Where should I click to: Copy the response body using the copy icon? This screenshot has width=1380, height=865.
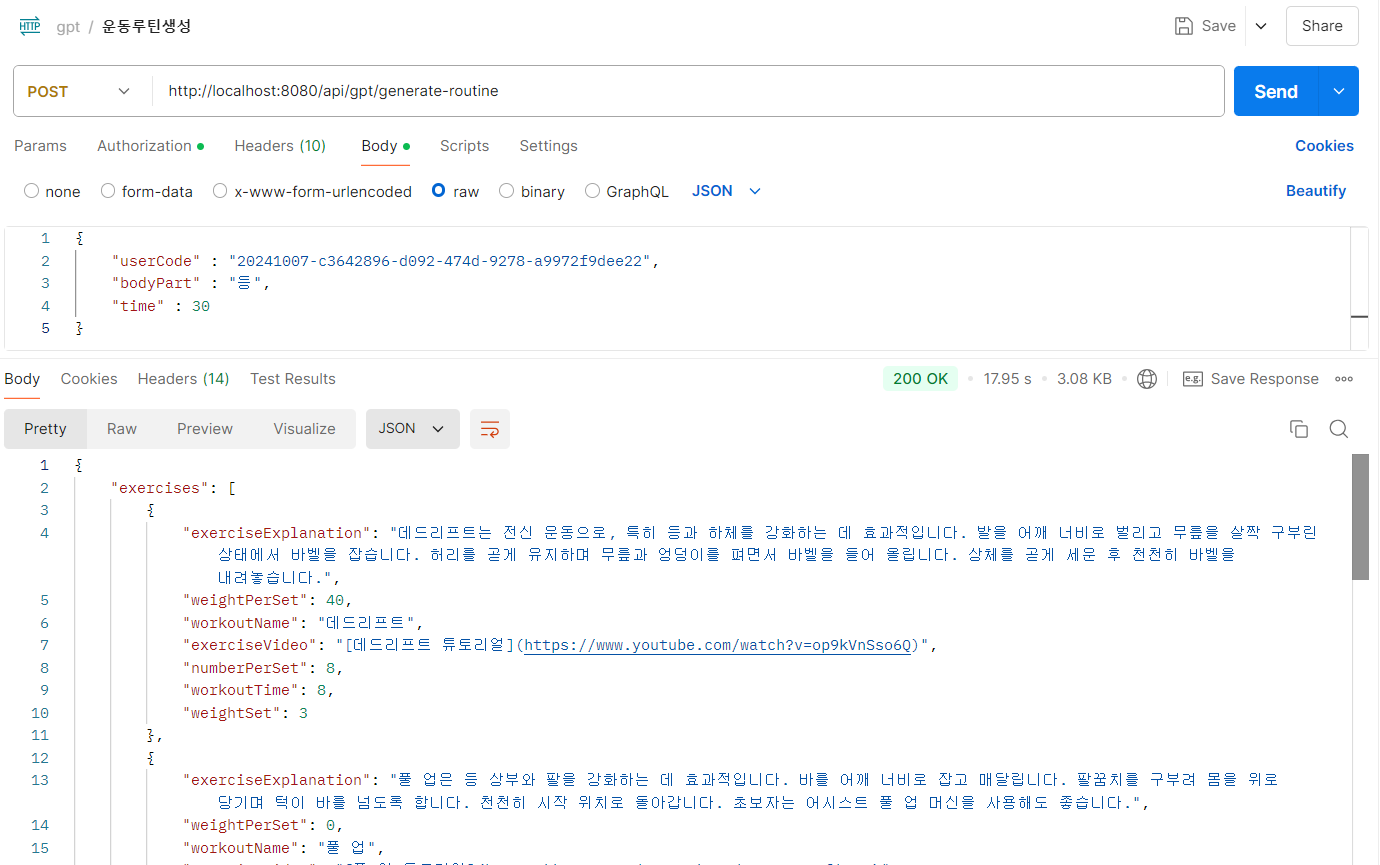[1298, 428]
